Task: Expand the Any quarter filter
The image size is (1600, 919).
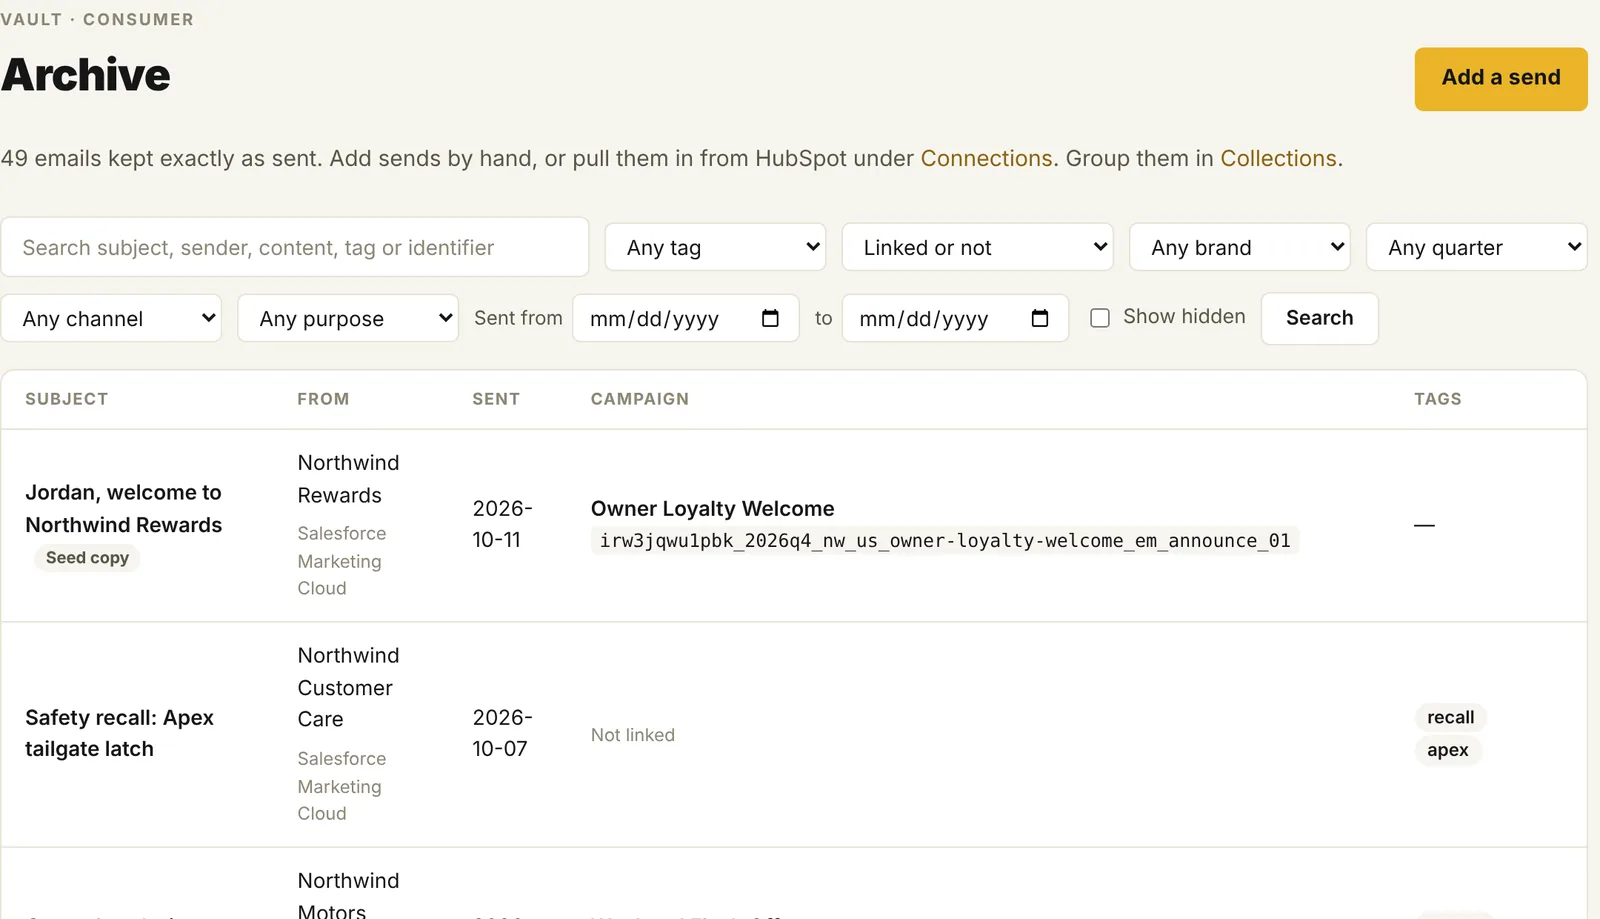Action: (1476, 247)
